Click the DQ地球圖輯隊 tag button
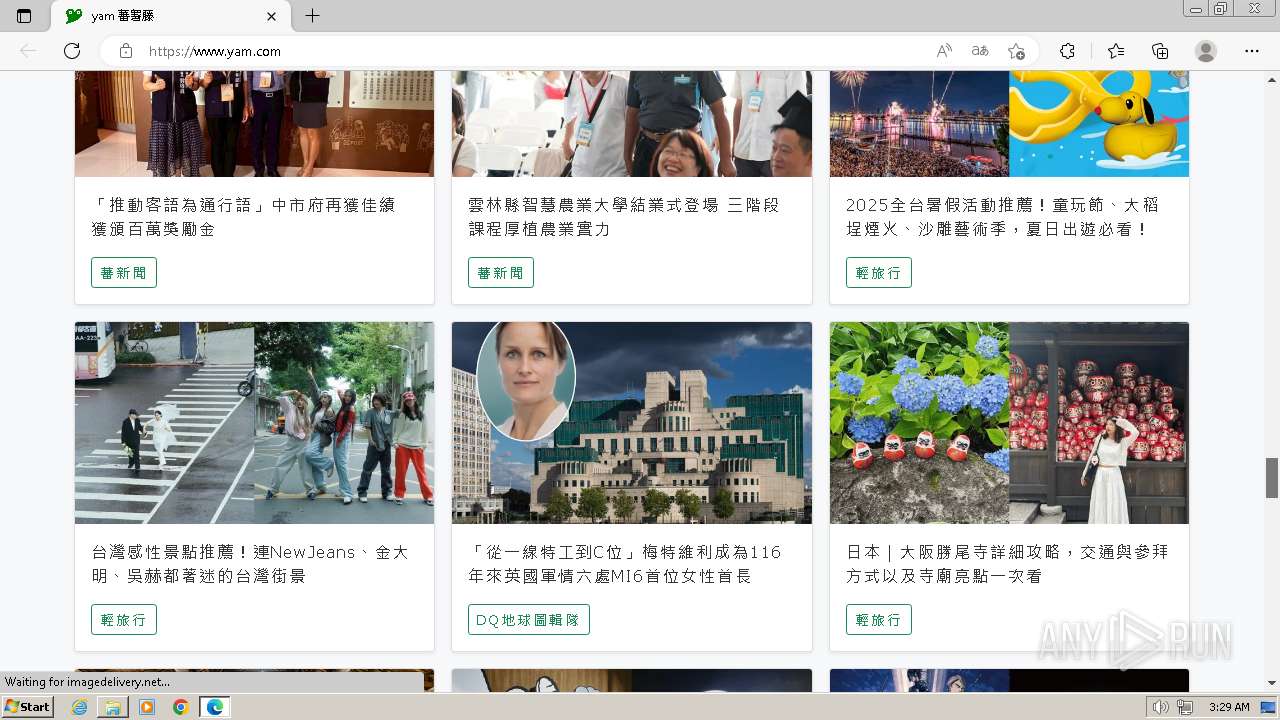1280x720 pixels. click(x=529, y=620)
